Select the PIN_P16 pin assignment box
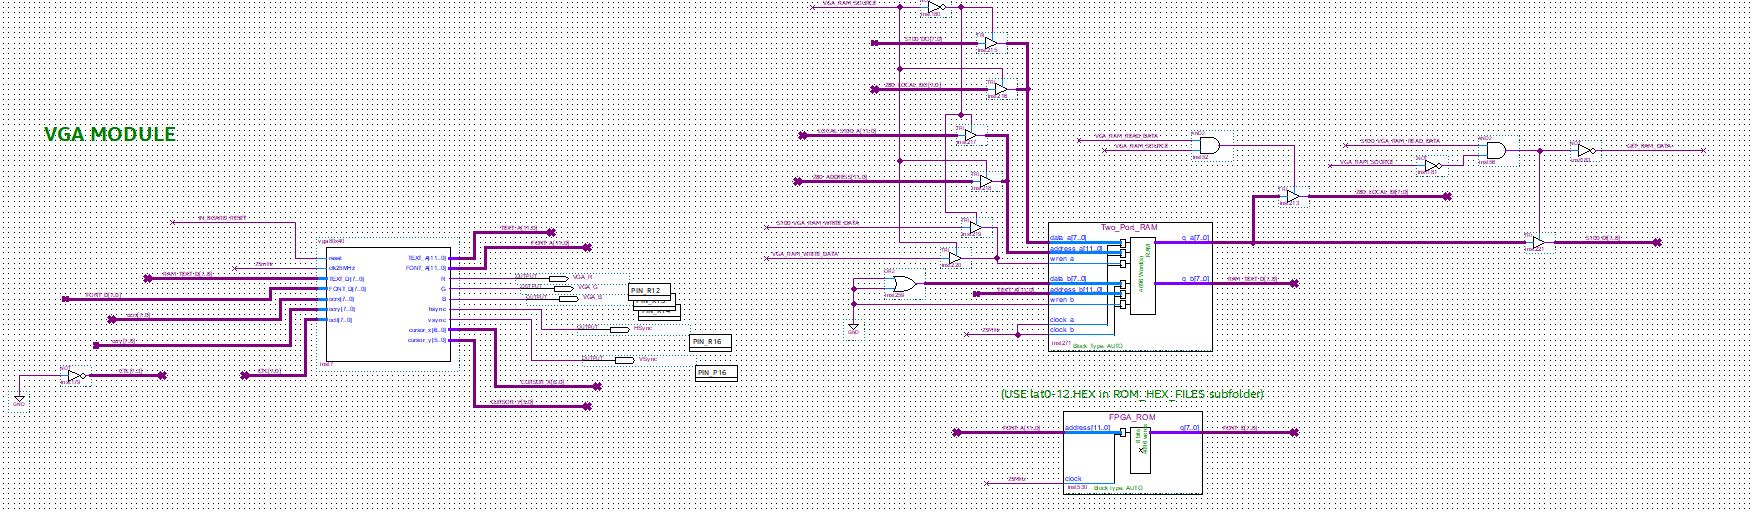The image size is (1754, 513). (x=716, y=373)
